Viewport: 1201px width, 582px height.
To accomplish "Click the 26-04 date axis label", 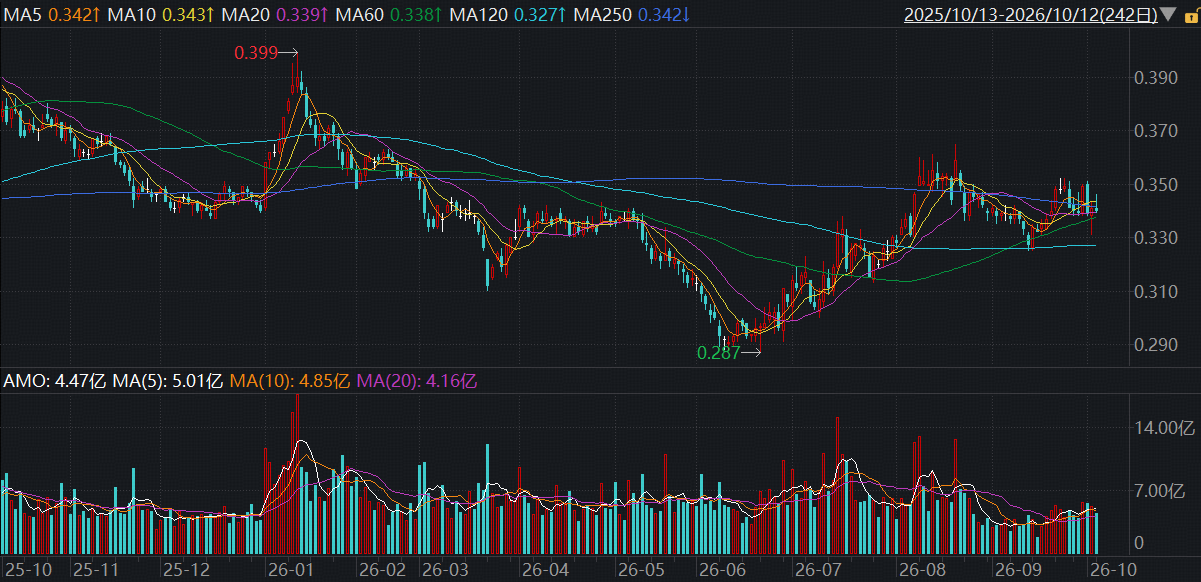I will 545,570.
